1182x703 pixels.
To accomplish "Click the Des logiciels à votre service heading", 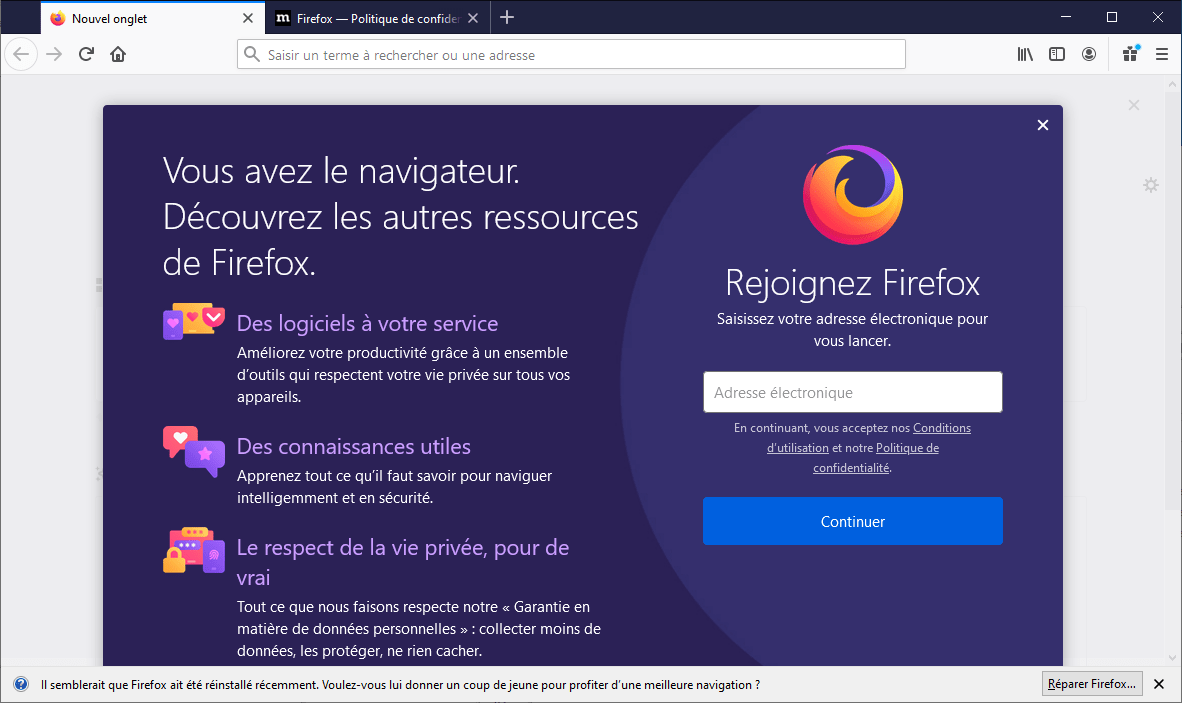I will [367, 323].
